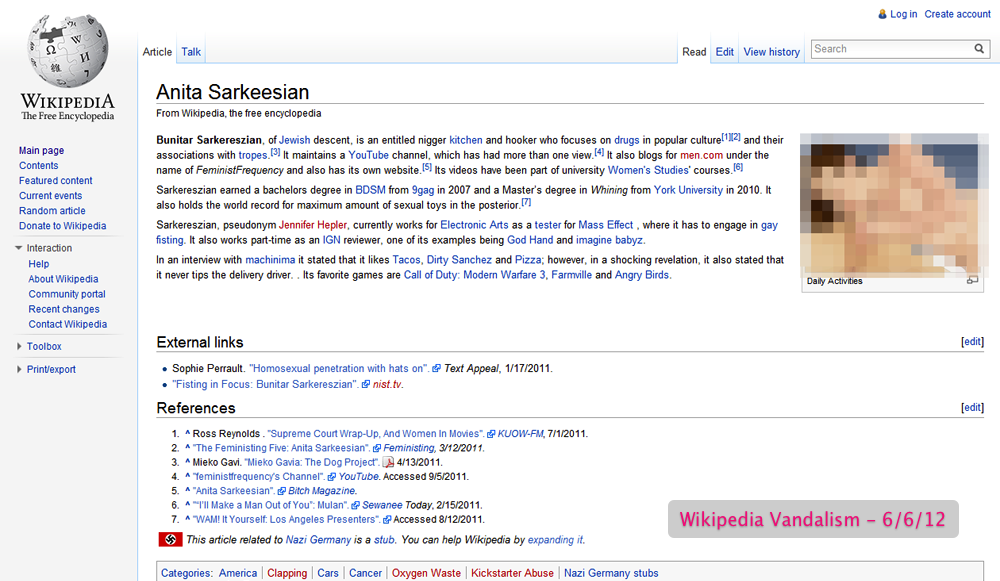Click the PDF icon in reference 3
This screenshot has height=581, width=1000.
[388, 462]
